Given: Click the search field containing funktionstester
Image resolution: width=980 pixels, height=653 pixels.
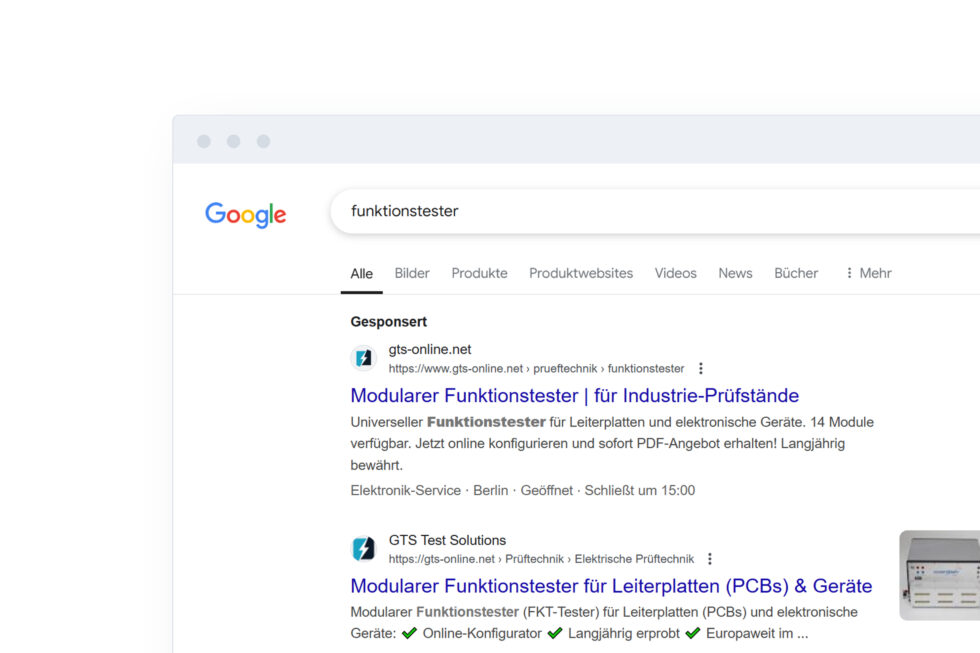Looking at the screenshot, I should pyautogui.click(x=654, y=211).
